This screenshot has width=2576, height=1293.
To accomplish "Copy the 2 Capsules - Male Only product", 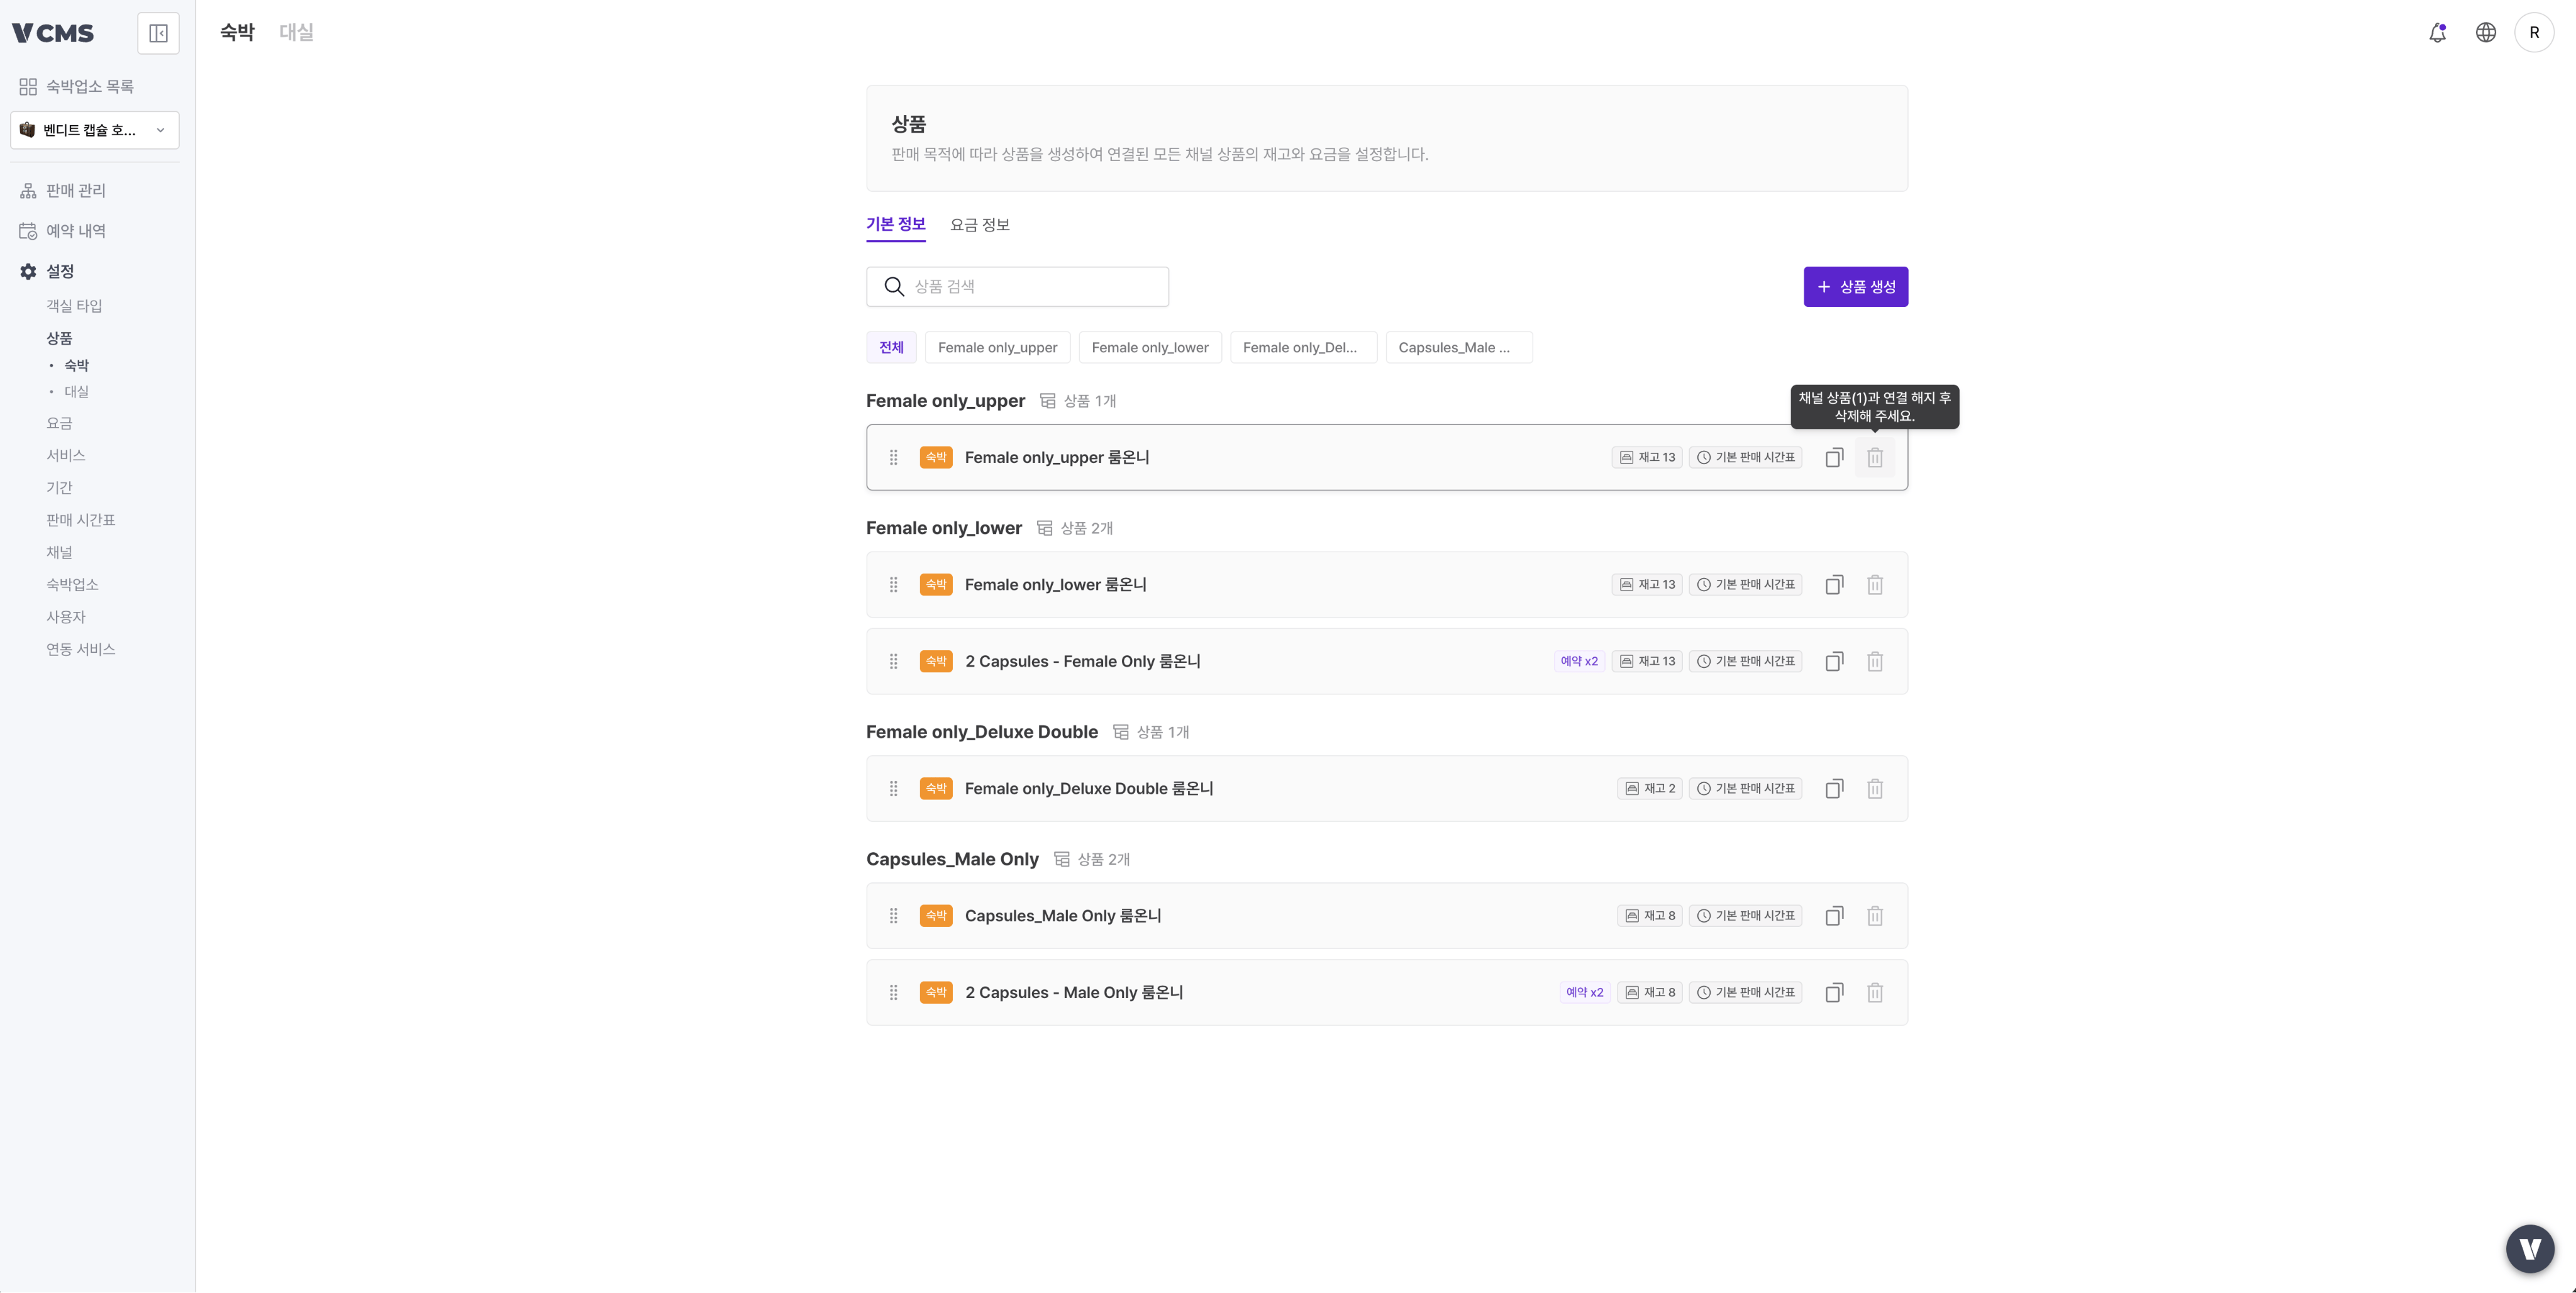I will coord(1834,993).
